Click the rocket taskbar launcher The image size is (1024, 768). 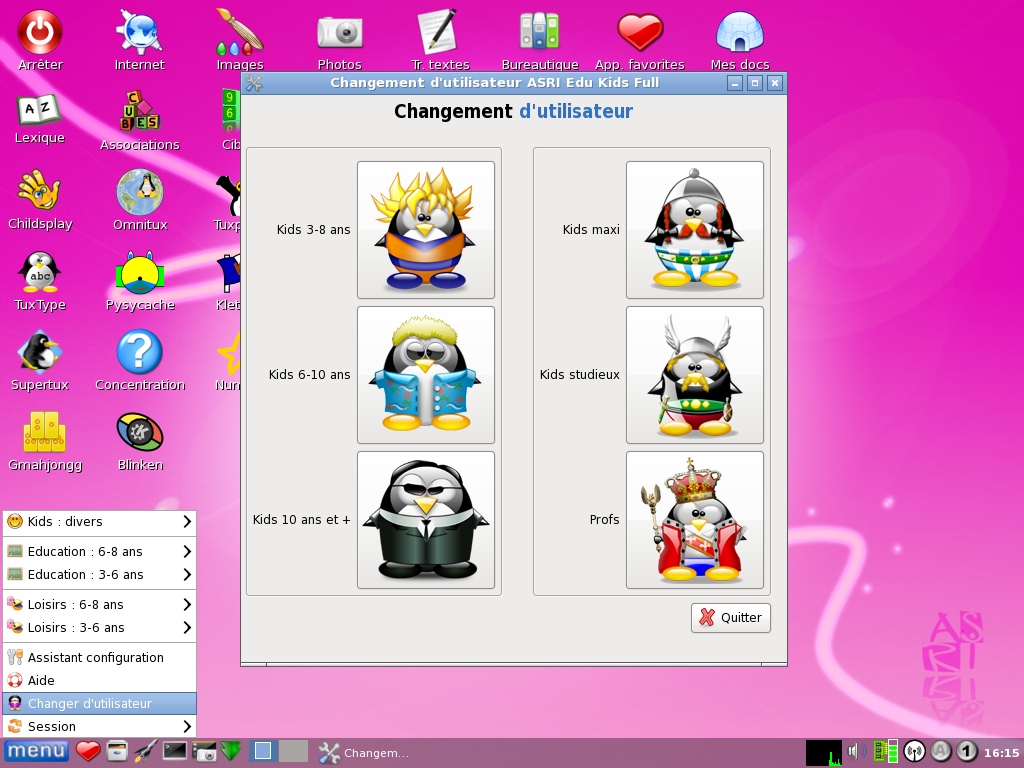click(x=146, y=752)
